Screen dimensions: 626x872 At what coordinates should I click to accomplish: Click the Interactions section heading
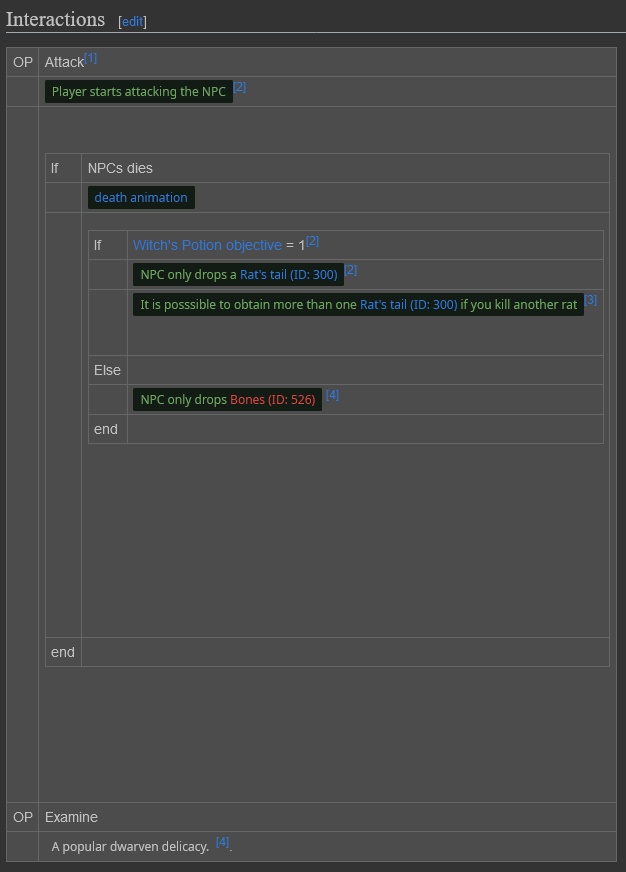(x=55, y=20)
